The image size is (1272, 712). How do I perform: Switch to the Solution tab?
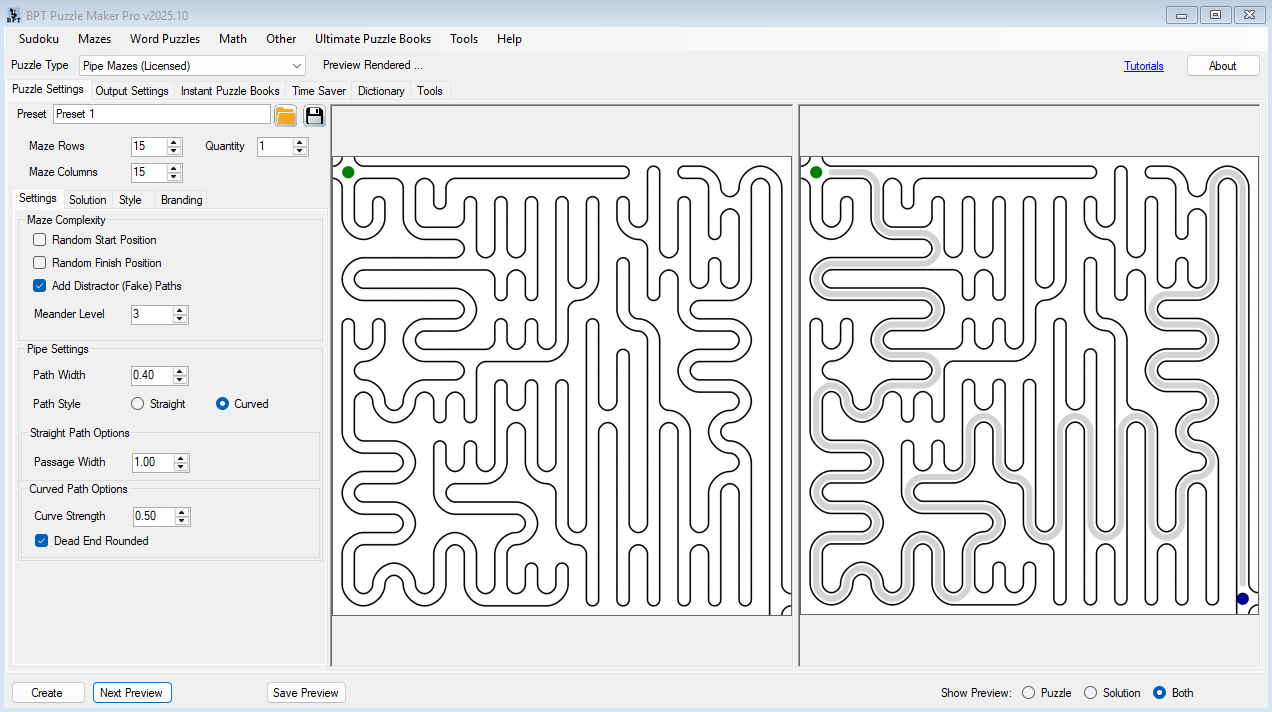[87, 199]
